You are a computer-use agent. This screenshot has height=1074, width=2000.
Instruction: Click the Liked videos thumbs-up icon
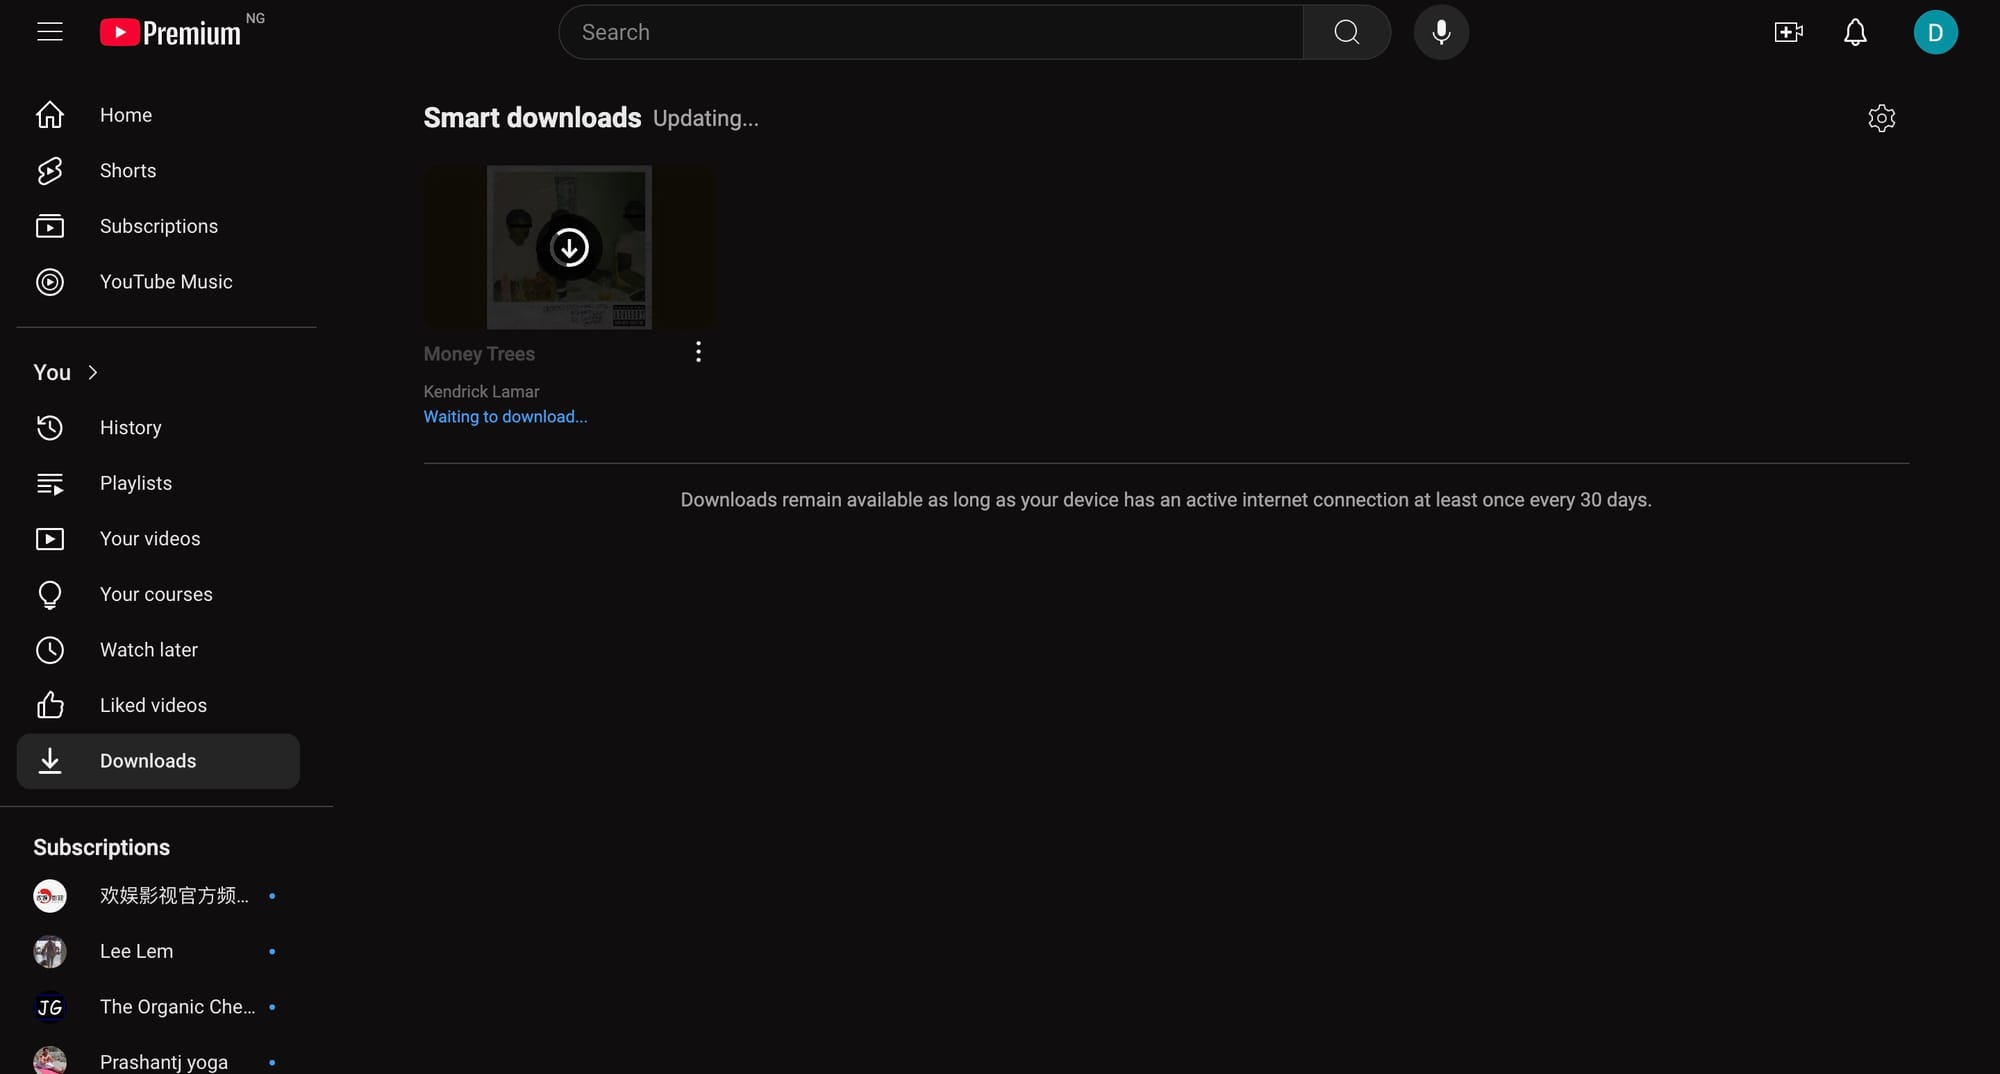tap(50, 706)
